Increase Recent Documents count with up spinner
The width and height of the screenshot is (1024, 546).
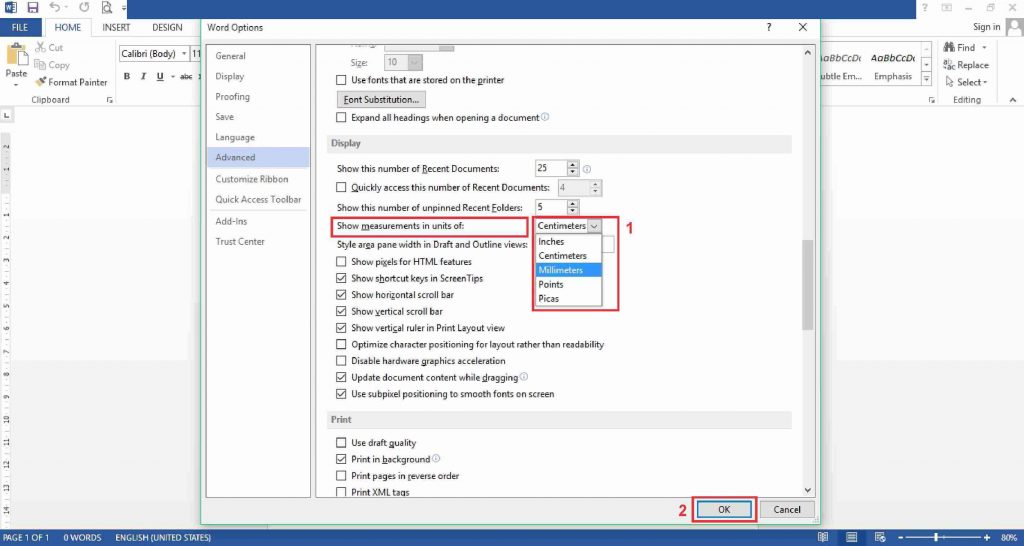coord(573,165)
